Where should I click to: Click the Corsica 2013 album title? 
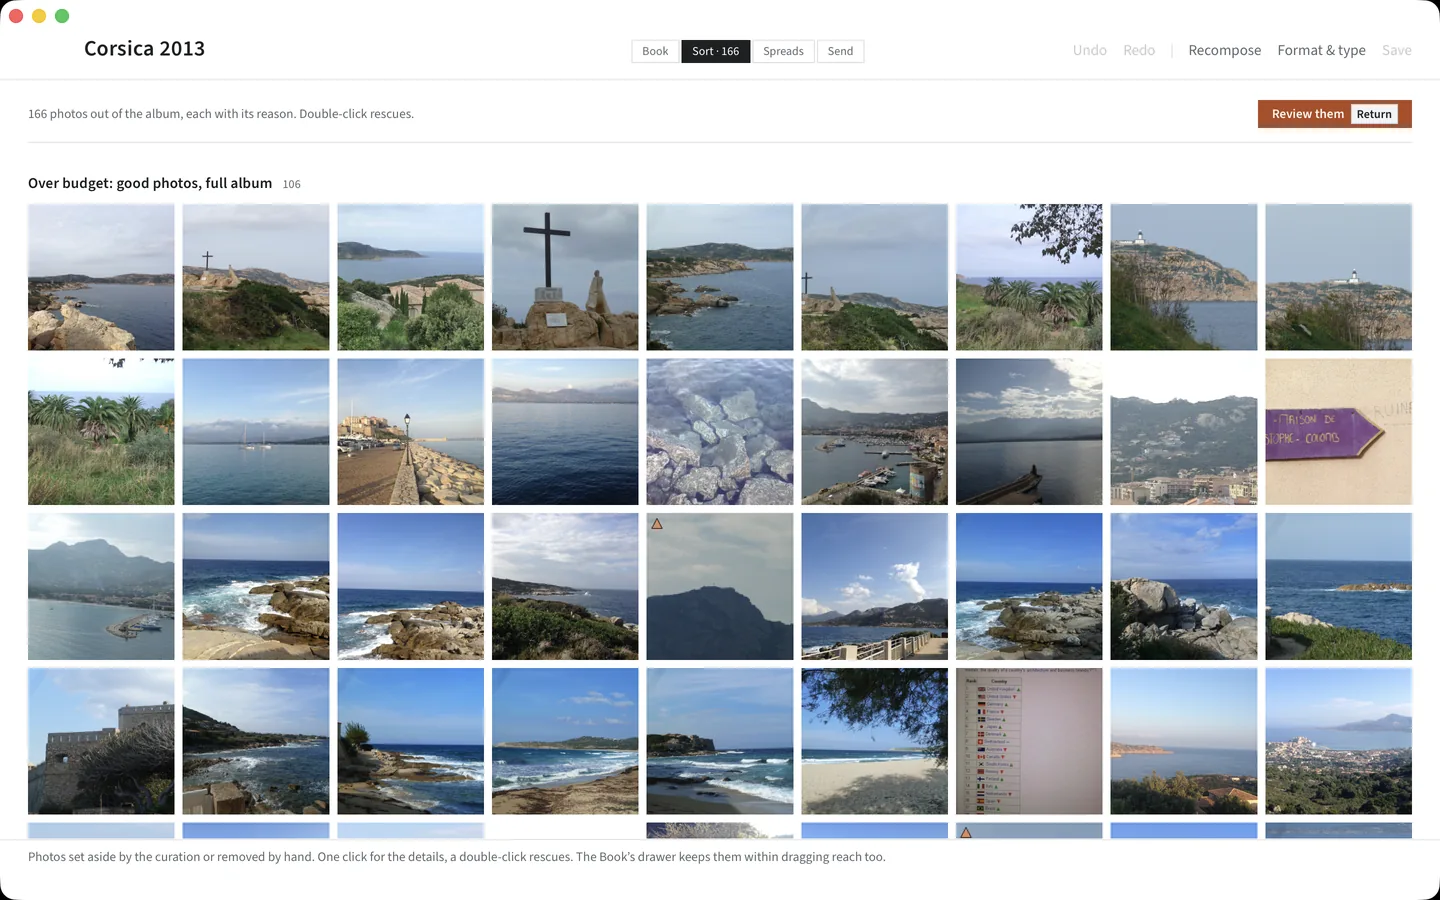click(x=144, y=49)
